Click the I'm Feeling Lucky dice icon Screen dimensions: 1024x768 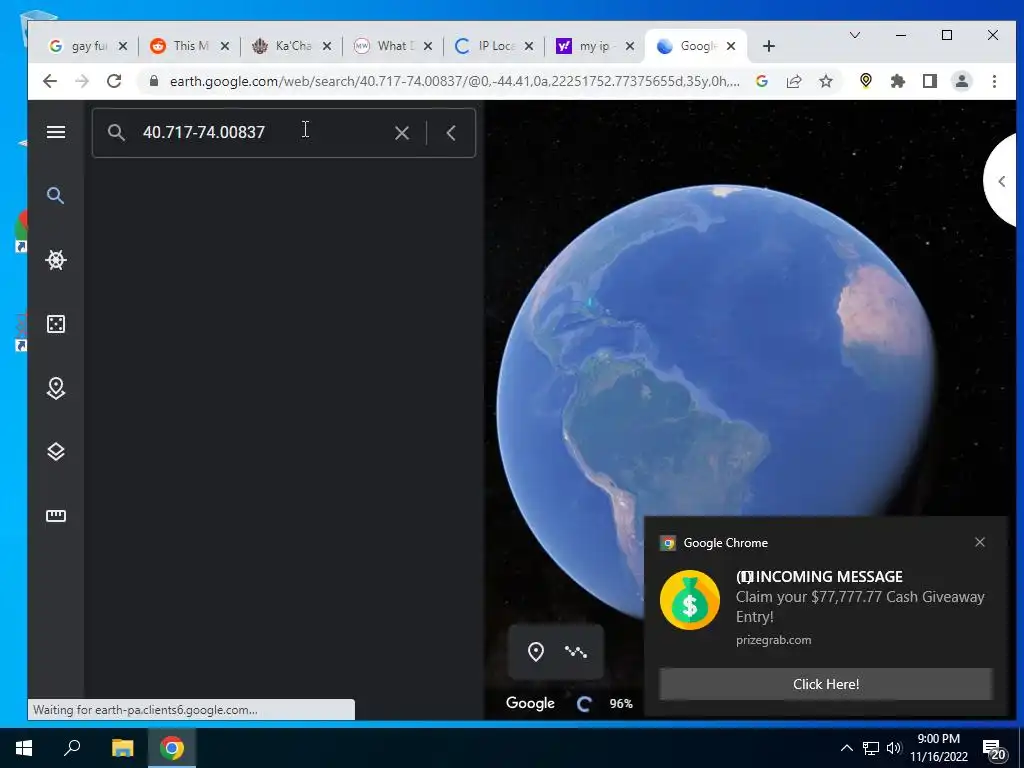tap(56, 324)
